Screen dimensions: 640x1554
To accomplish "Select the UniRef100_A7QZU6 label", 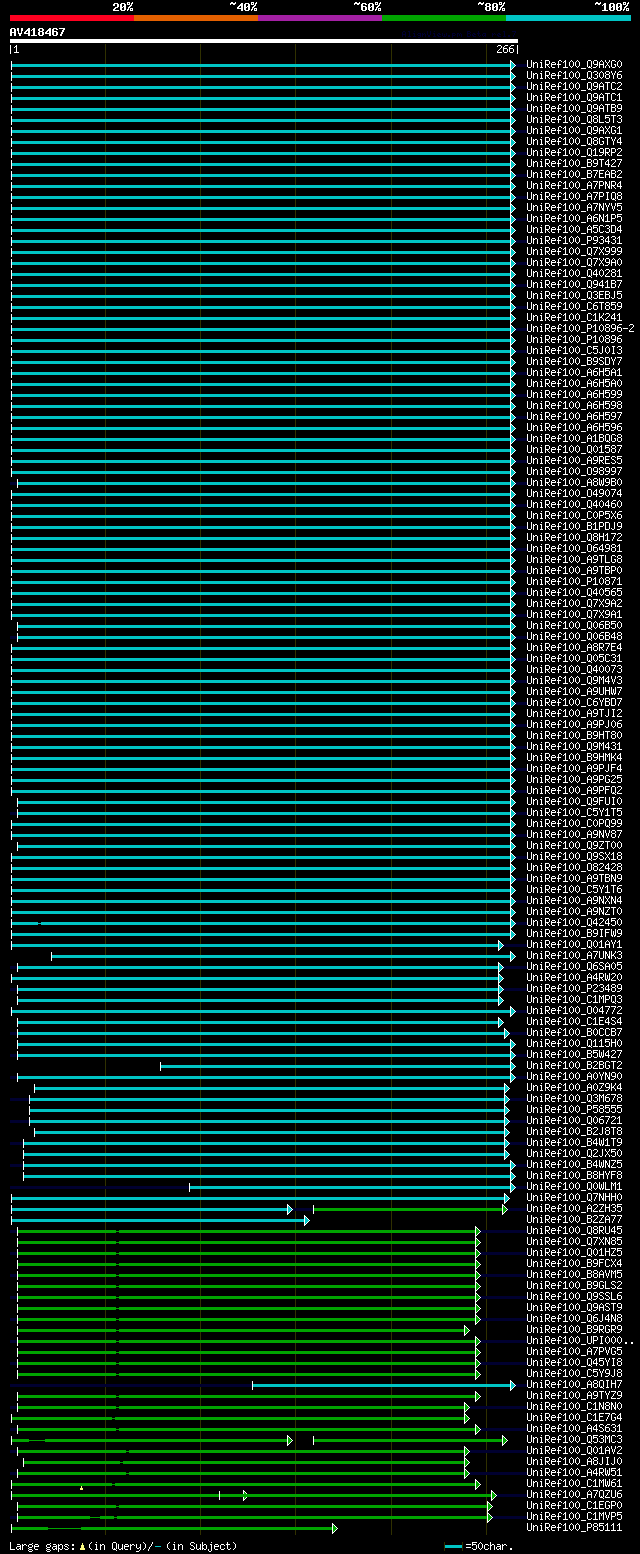I will (x=574, y=1494).
